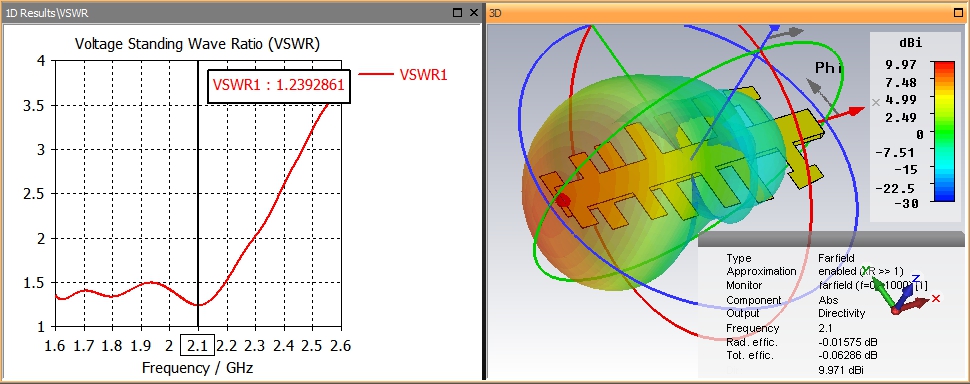Select the VSWR1 legend entry
Viewport: 970px width, 384px height.
(x=403, y=75)
